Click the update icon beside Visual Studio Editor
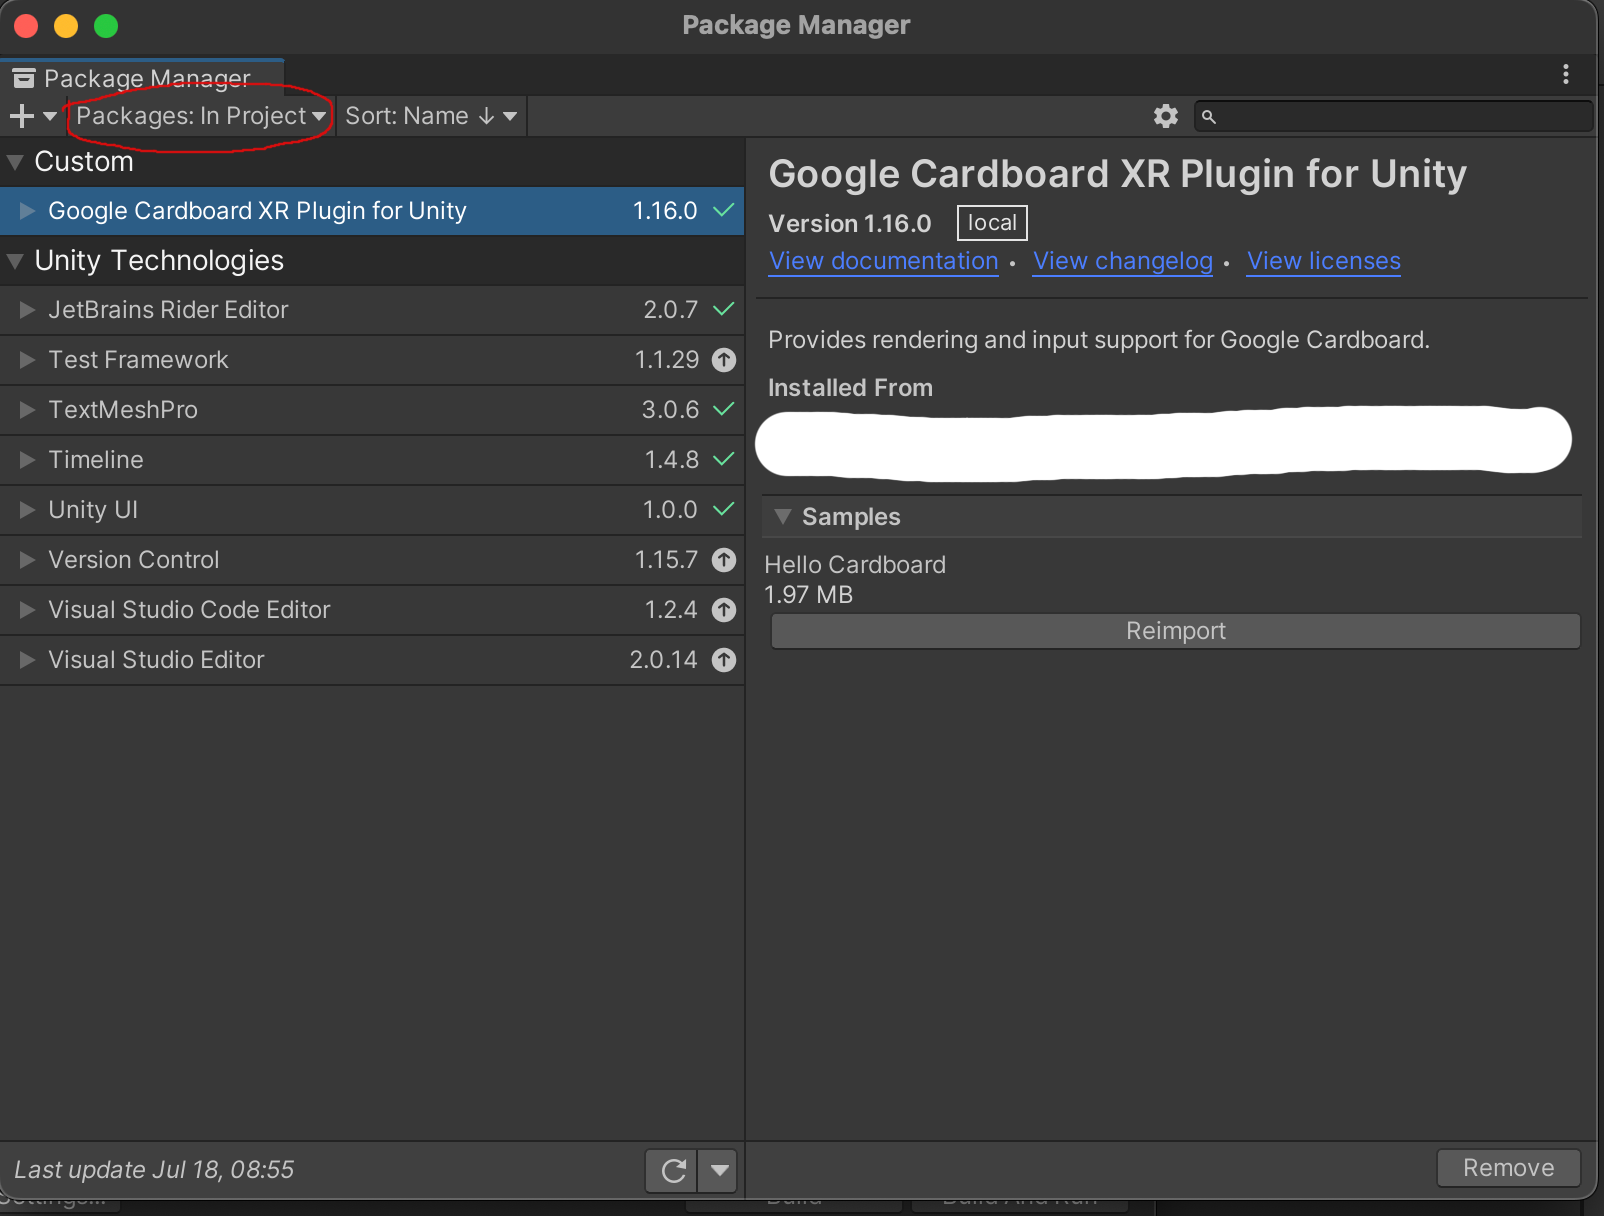The width and height of the screenshot is (1604, 1216). click(725, 660)
